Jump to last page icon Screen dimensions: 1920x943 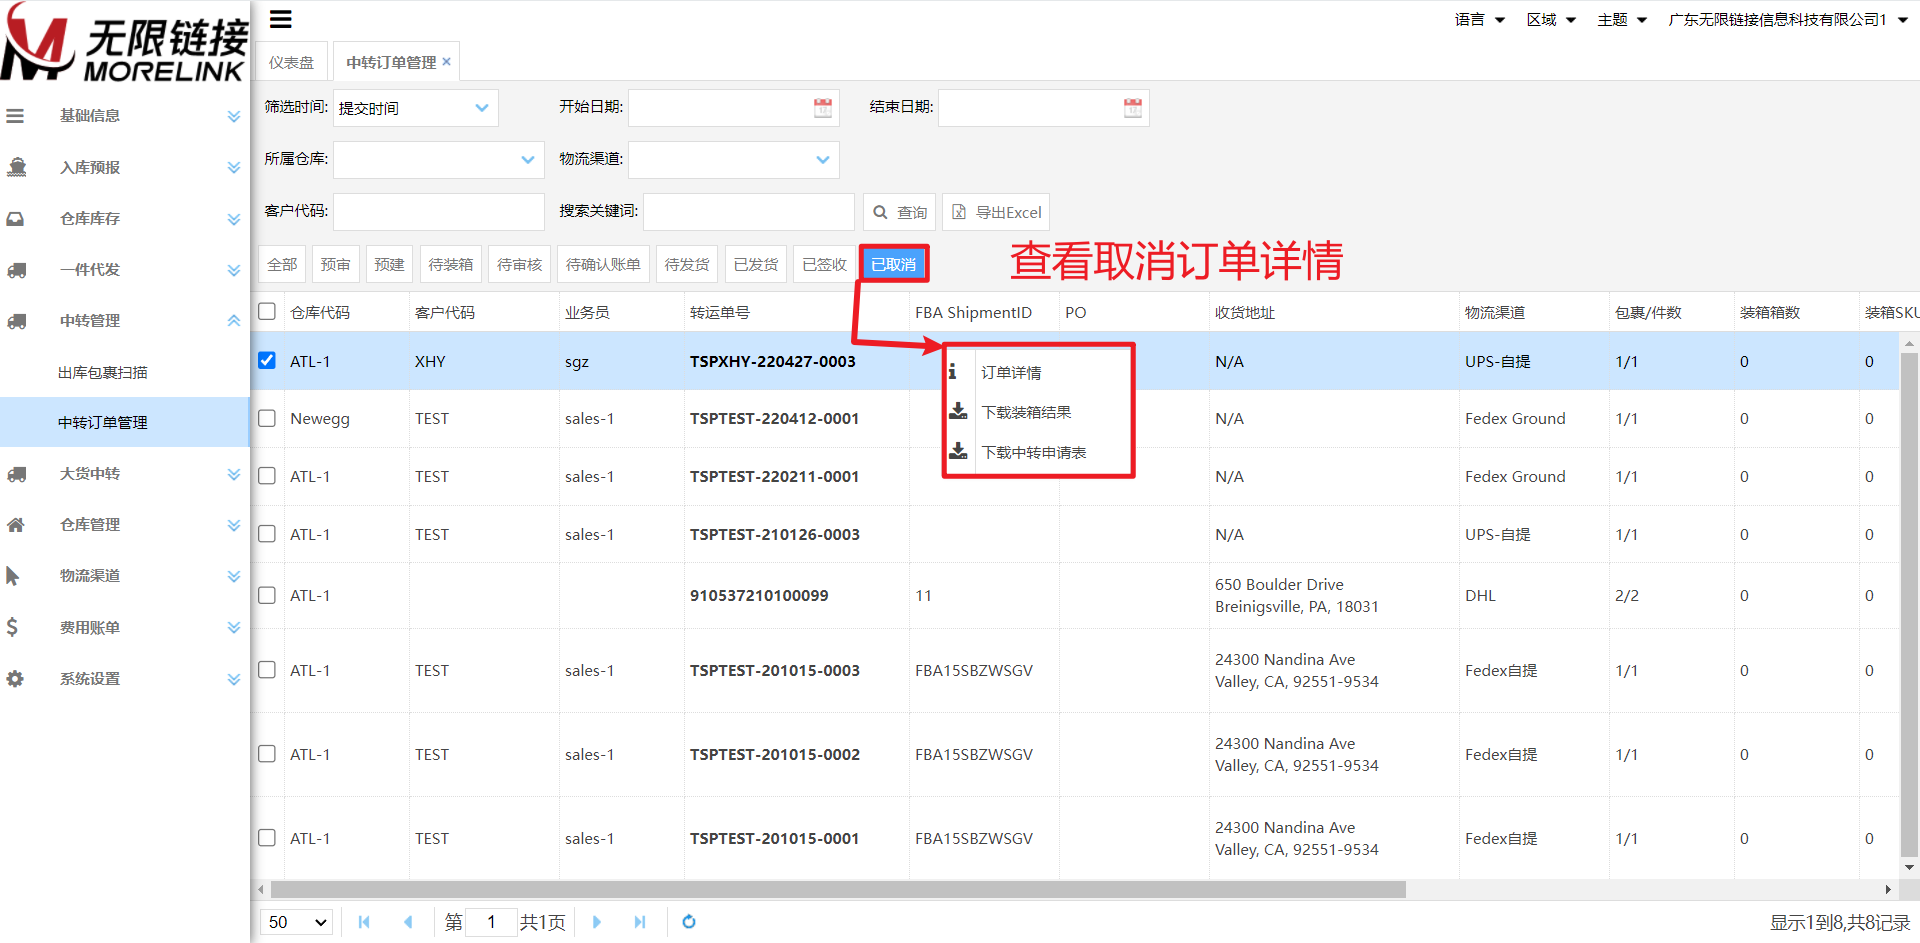[640, 922]
